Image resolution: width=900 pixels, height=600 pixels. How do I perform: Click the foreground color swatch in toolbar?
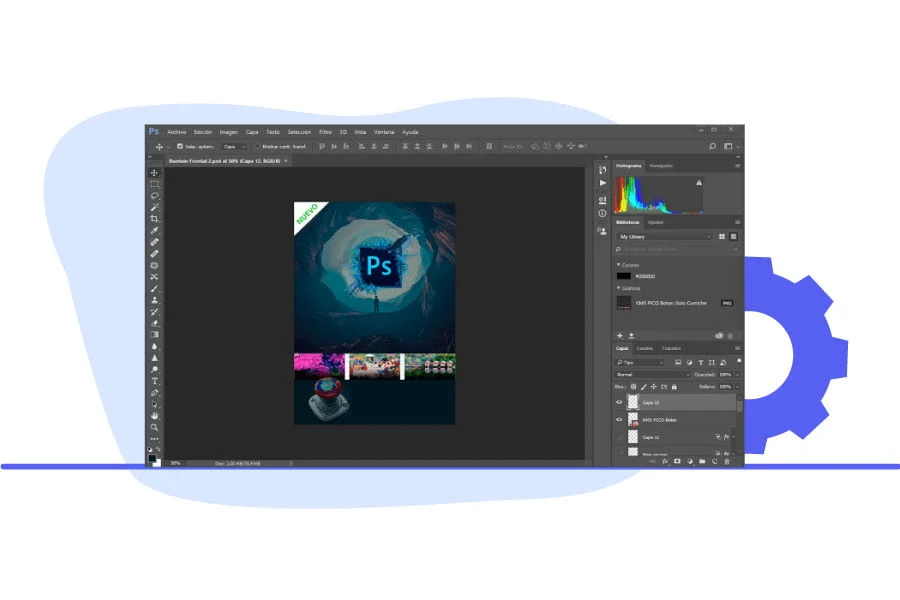[x=152, y=458]
